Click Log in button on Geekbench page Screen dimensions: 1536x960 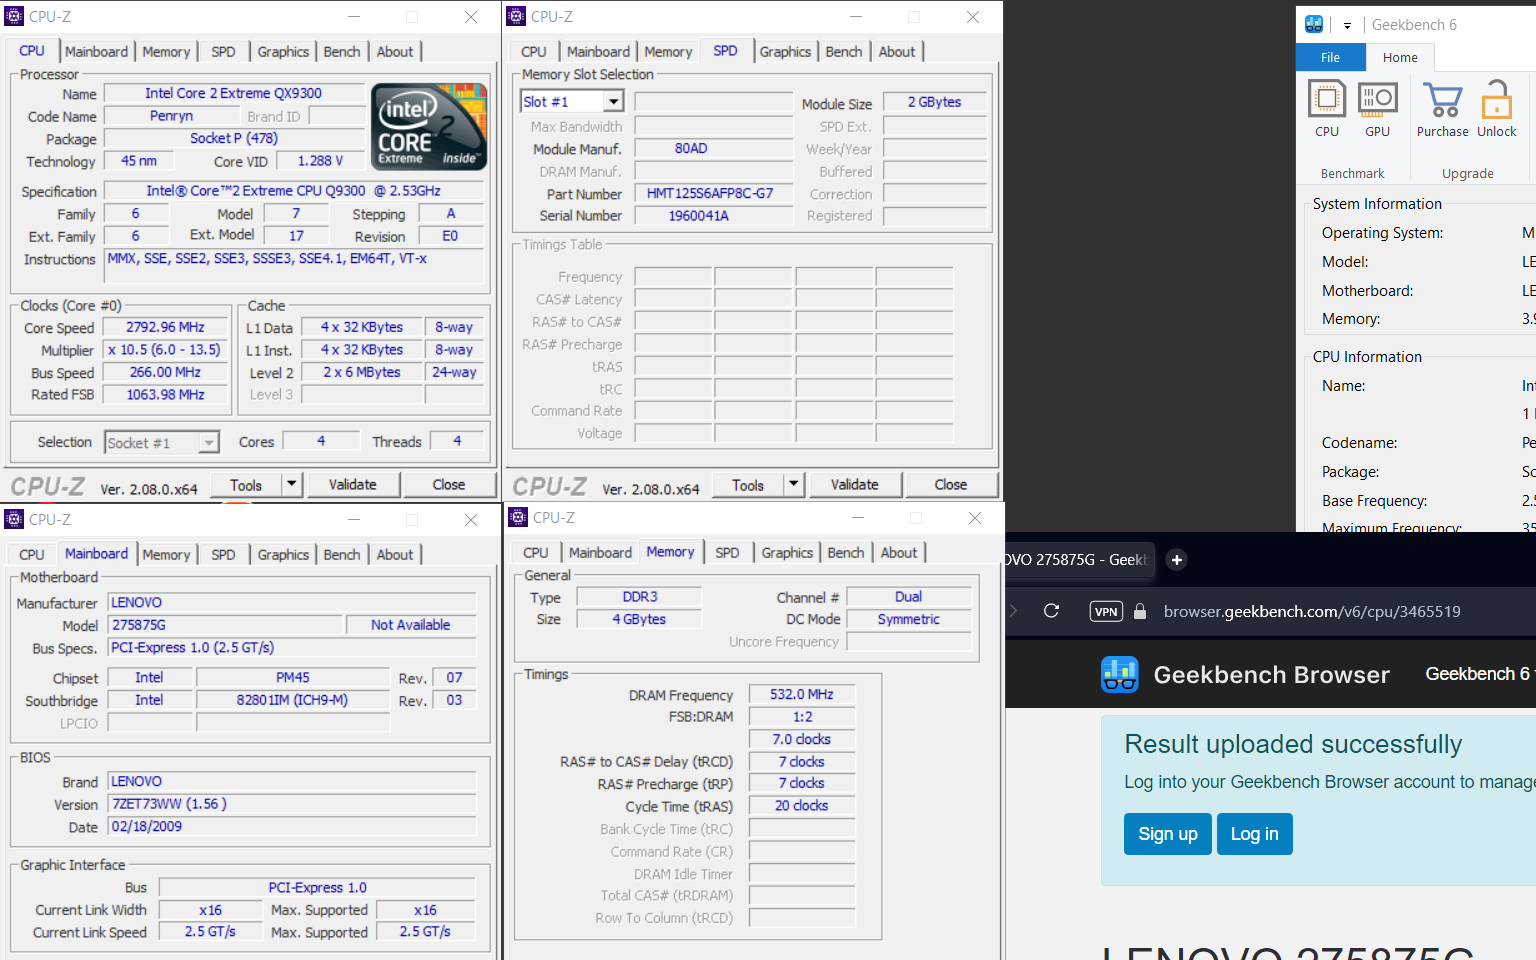(x=1255, y=834)
